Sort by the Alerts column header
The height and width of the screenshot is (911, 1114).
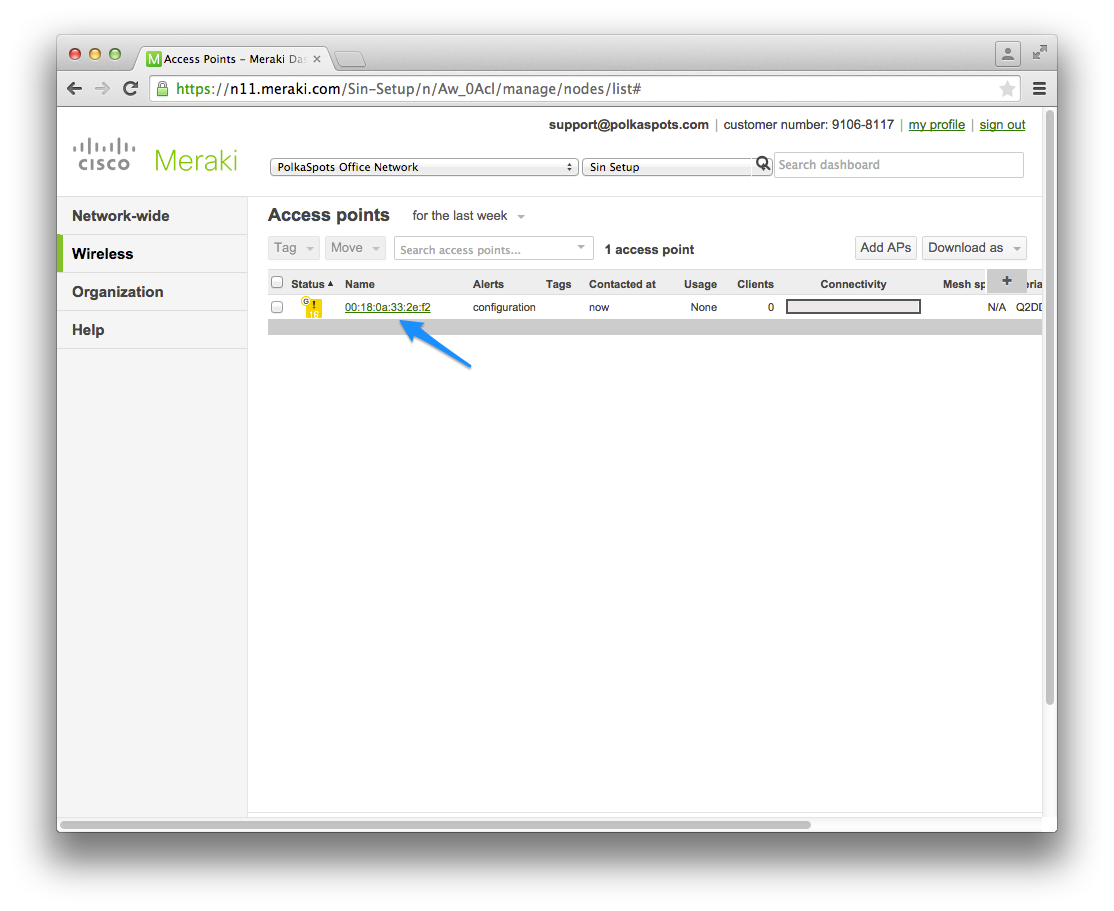click(488, 284)
